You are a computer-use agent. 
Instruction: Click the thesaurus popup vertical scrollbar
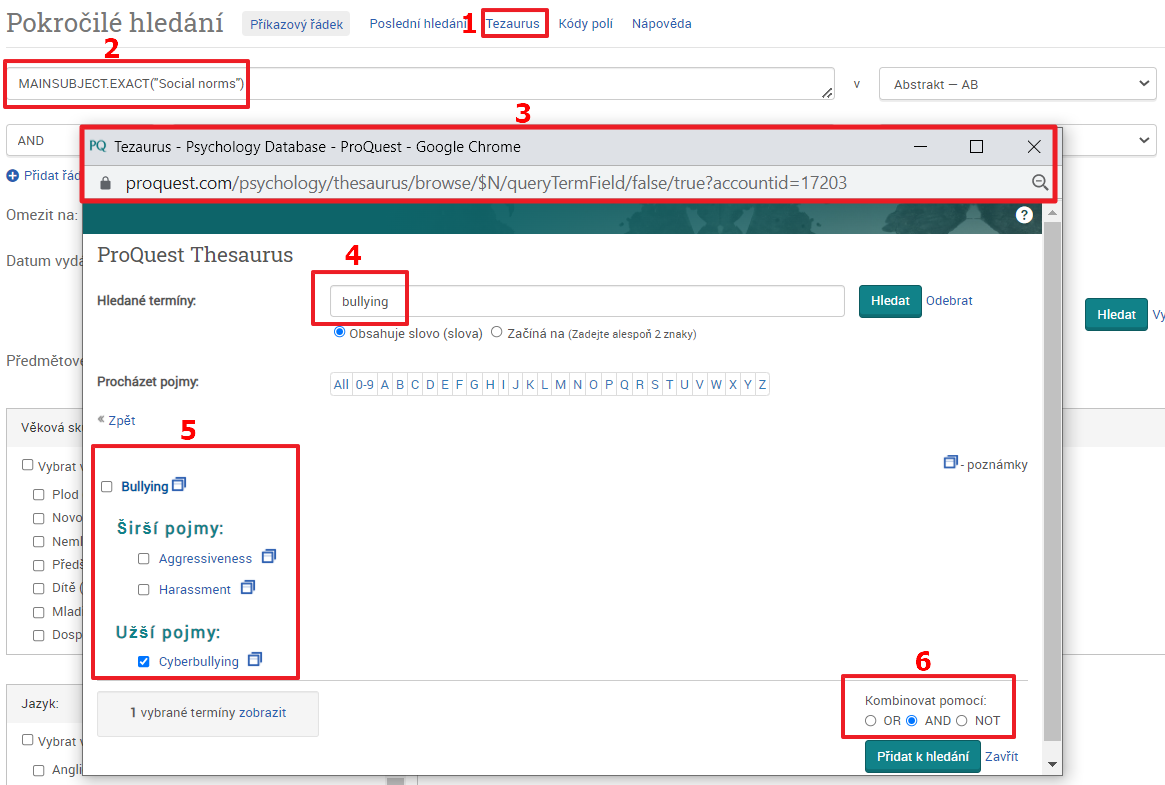[x=1052, y=481]
